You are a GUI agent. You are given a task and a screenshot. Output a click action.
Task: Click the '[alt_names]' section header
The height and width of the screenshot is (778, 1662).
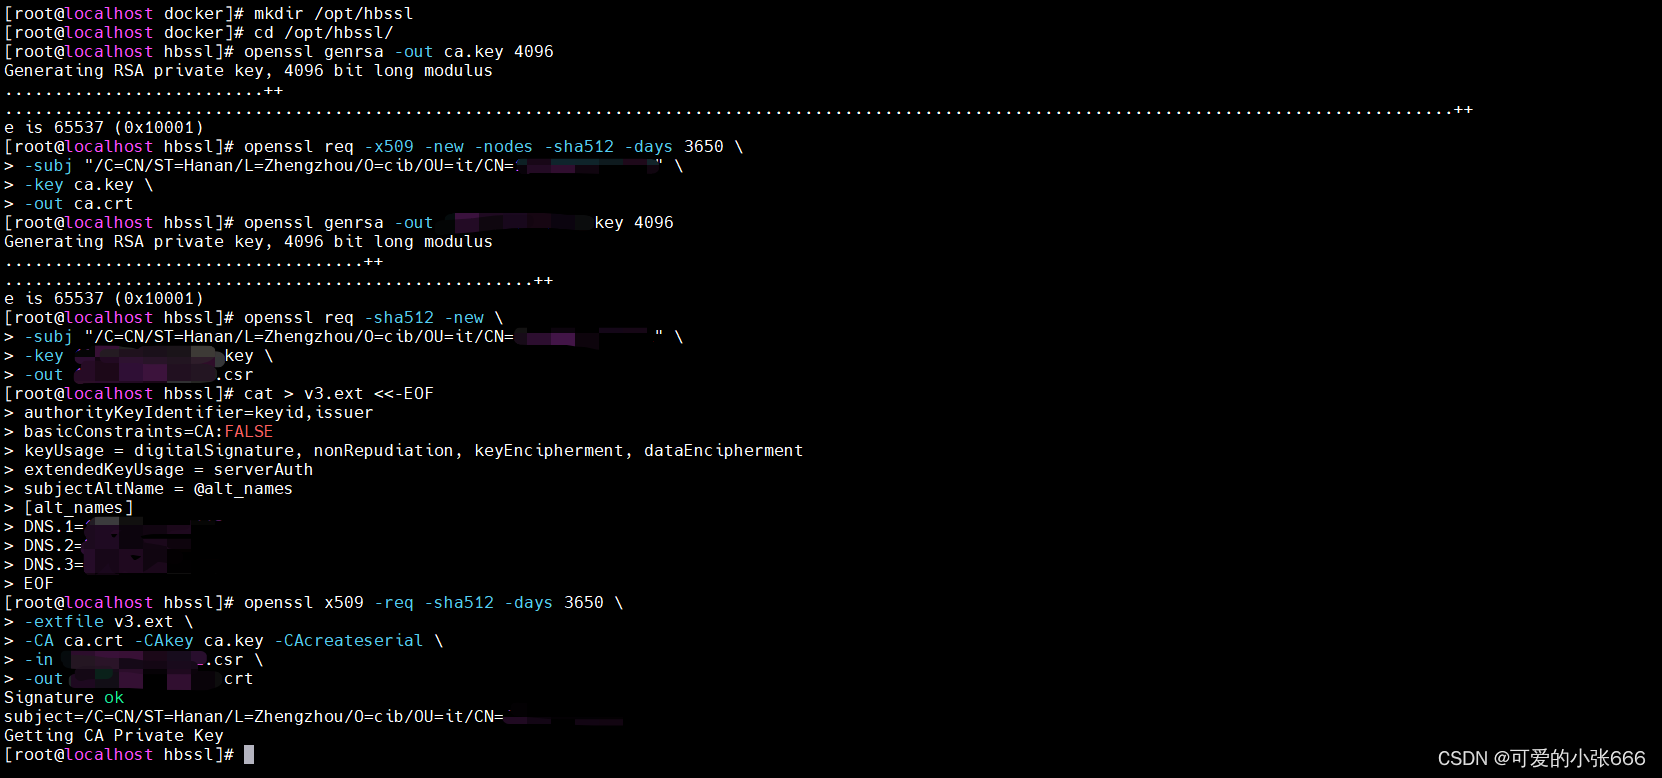[x=78, y=508]
